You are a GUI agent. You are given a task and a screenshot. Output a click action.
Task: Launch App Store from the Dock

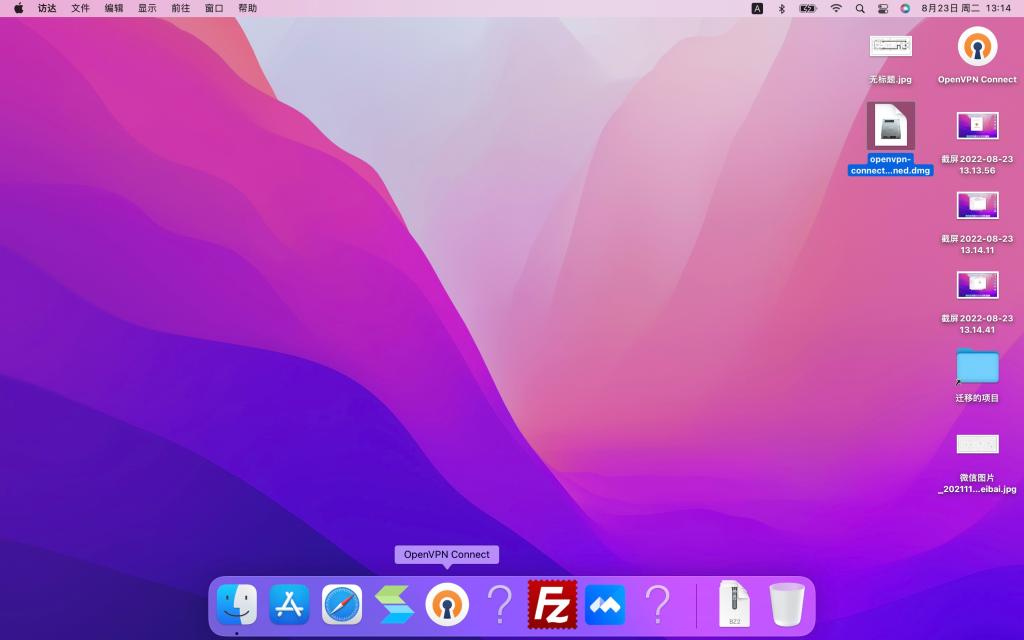tap(289, 604)
